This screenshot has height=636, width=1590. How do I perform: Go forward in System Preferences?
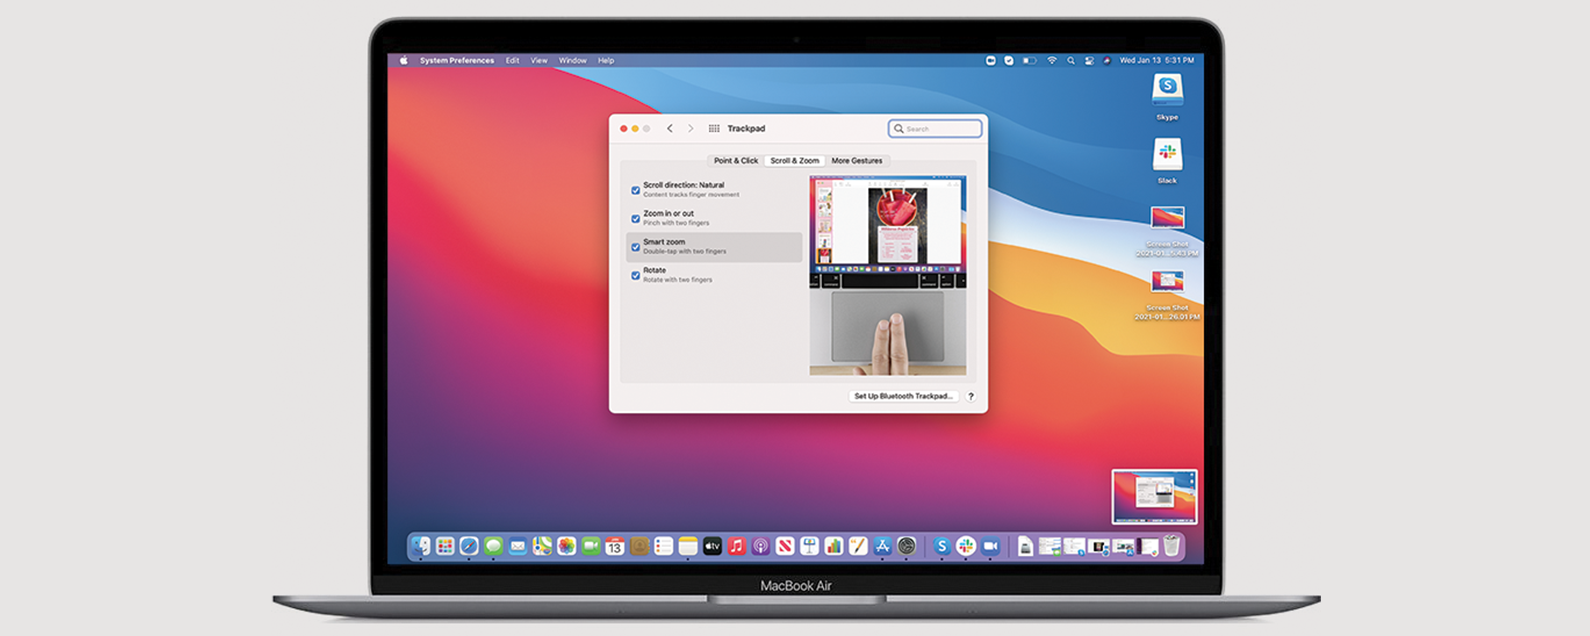tap(690, 128)
